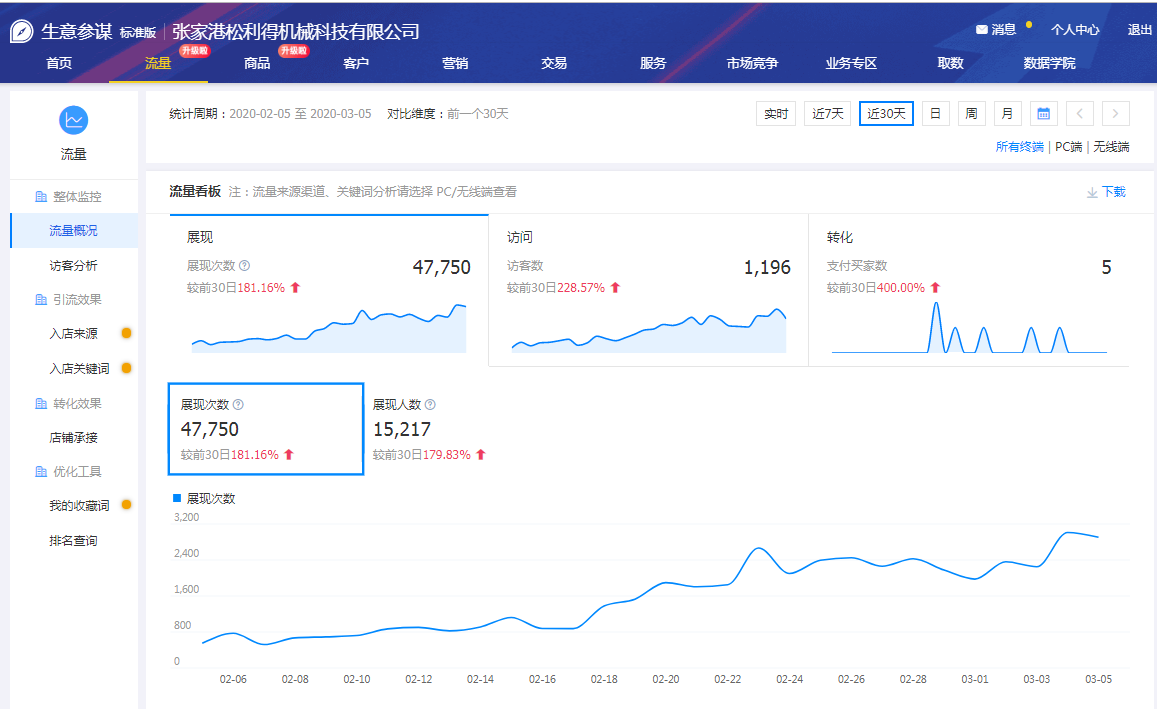
Task: Go to previous period arrow
Action: tap(1080, 114)
